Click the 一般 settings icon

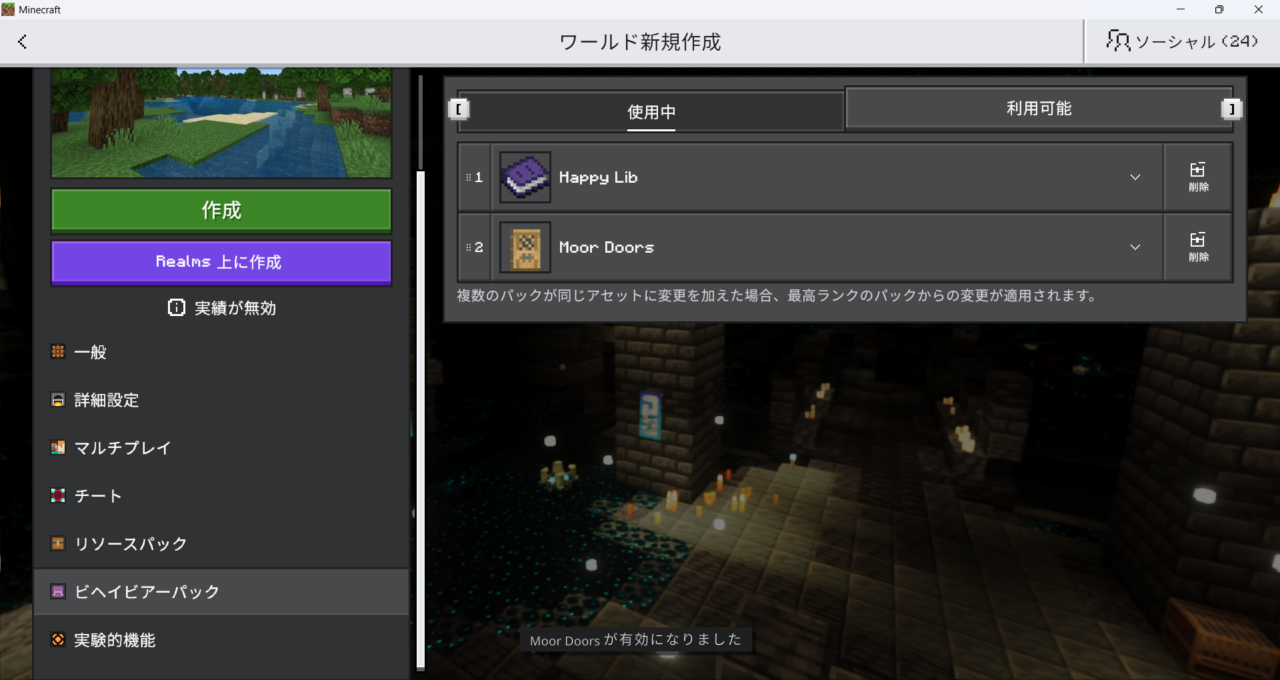[58, 352]
